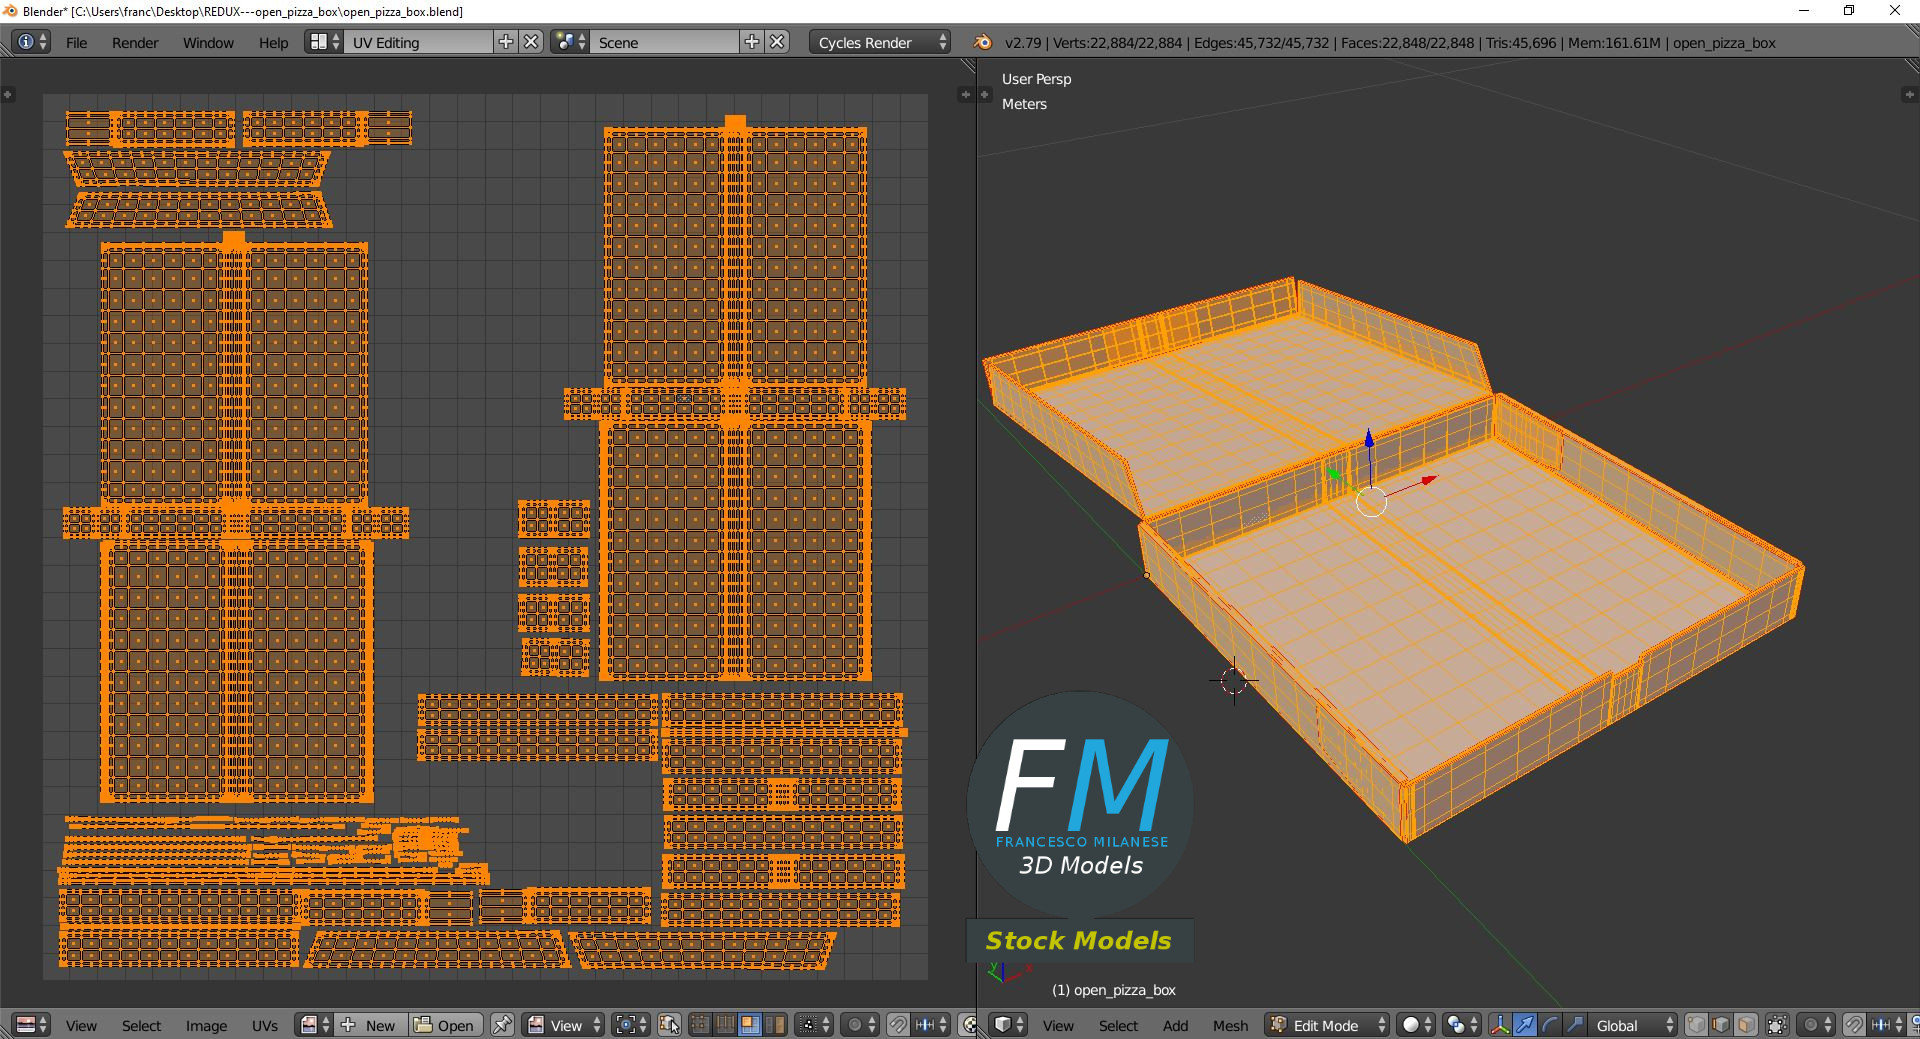Select UV island selection mode
This screenshot has width=1920, height=1039.
[x=775, y=1025]
